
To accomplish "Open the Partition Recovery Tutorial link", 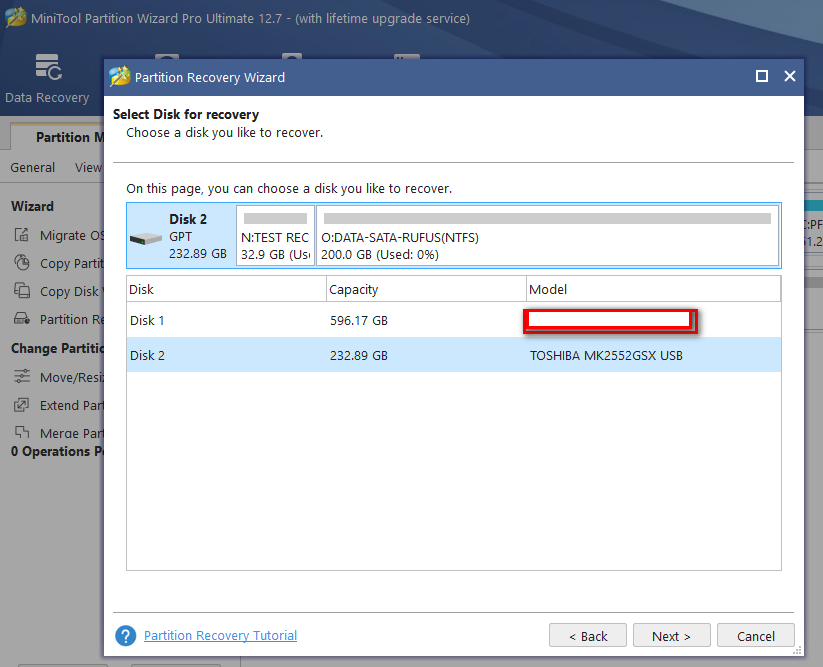I will click(x=220, y=636).
